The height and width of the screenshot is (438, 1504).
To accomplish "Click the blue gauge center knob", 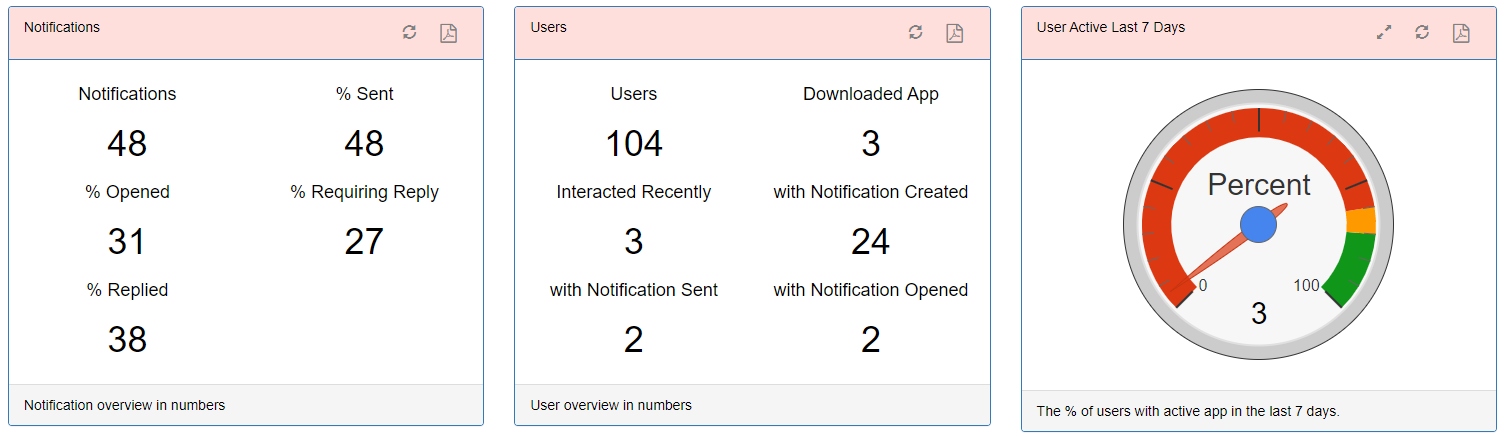I will [1259, 225].
